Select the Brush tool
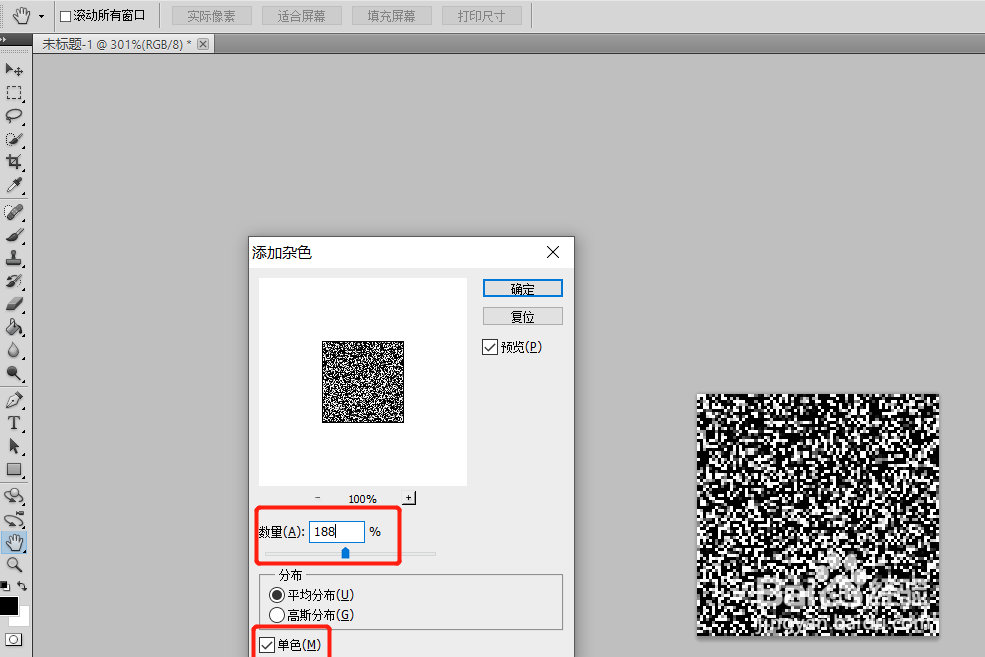Viewport: 985px width, 657px height. (14, 235)
